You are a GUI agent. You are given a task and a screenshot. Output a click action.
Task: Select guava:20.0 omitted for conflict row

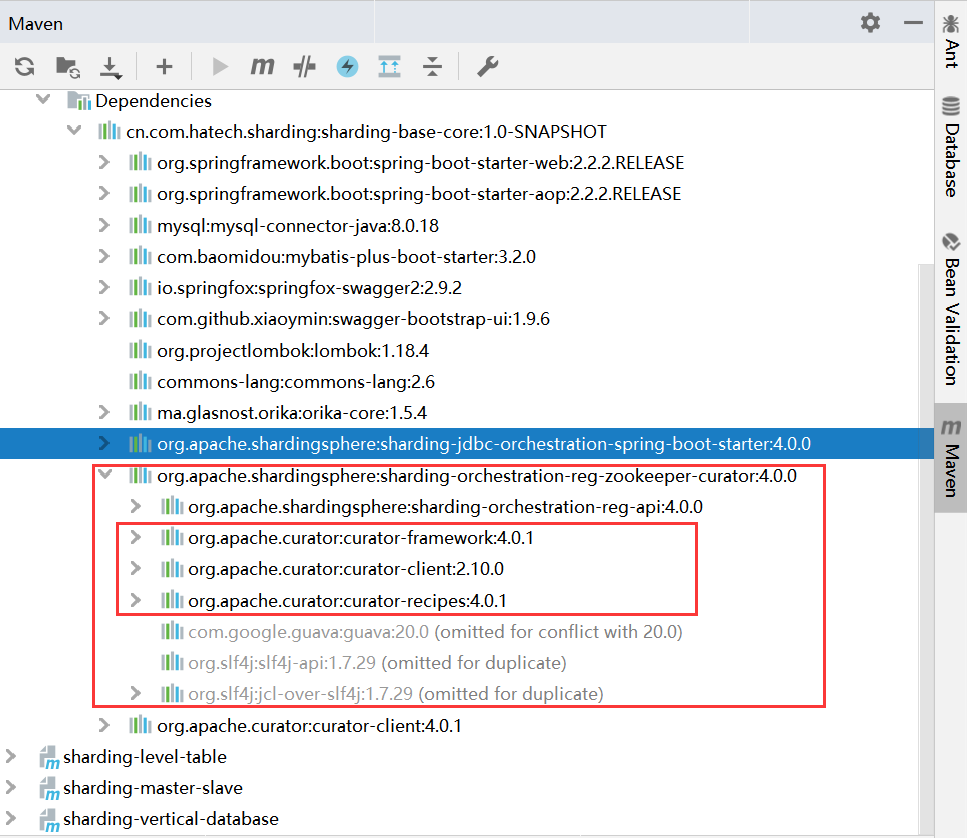point(467,631)
